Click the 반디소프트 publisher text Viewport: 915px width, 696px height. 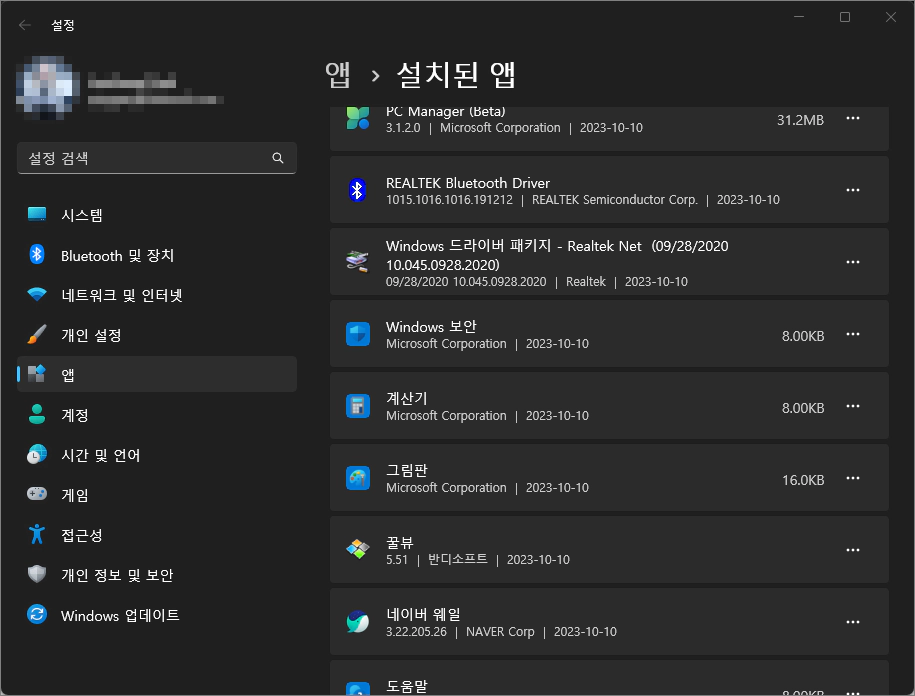[458, 559]
